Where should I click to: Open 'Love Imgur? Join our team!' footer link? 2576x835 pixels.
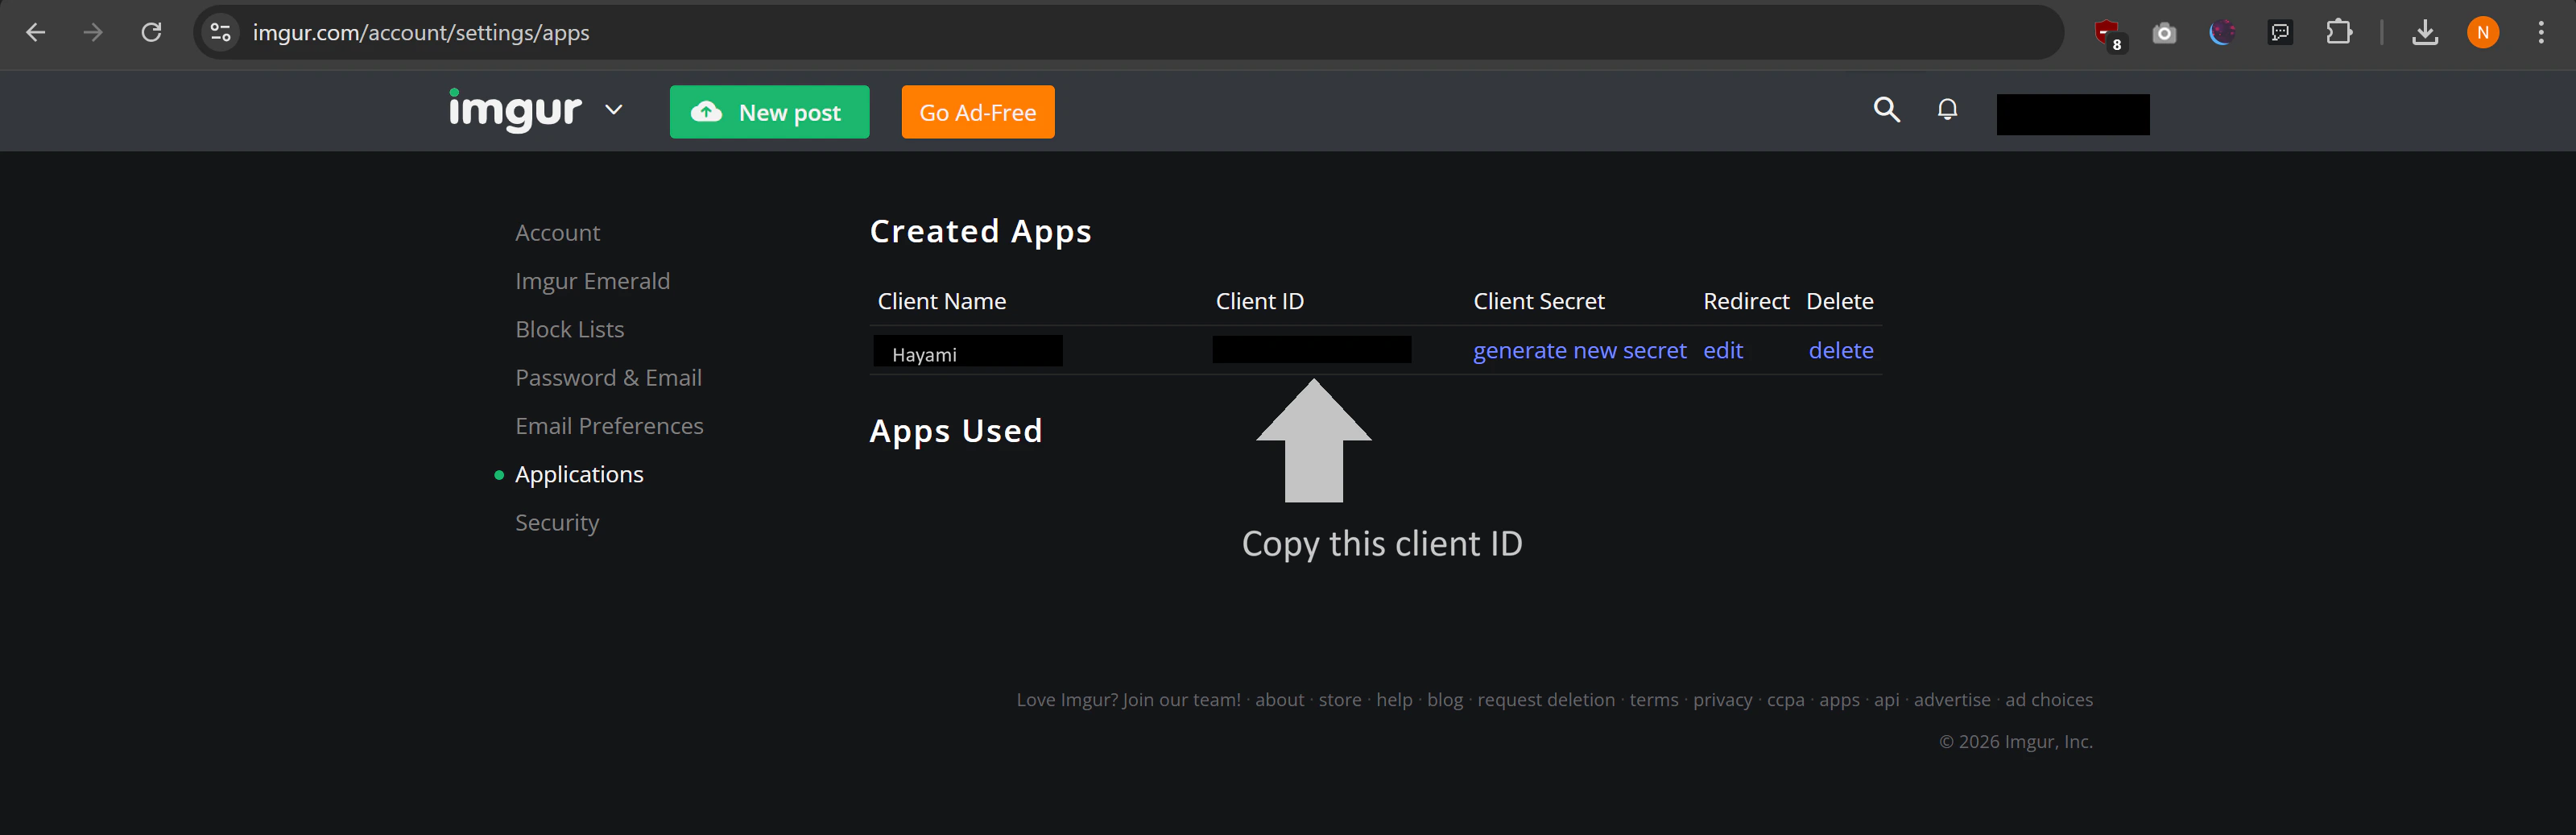click(x=1128, y=700)
